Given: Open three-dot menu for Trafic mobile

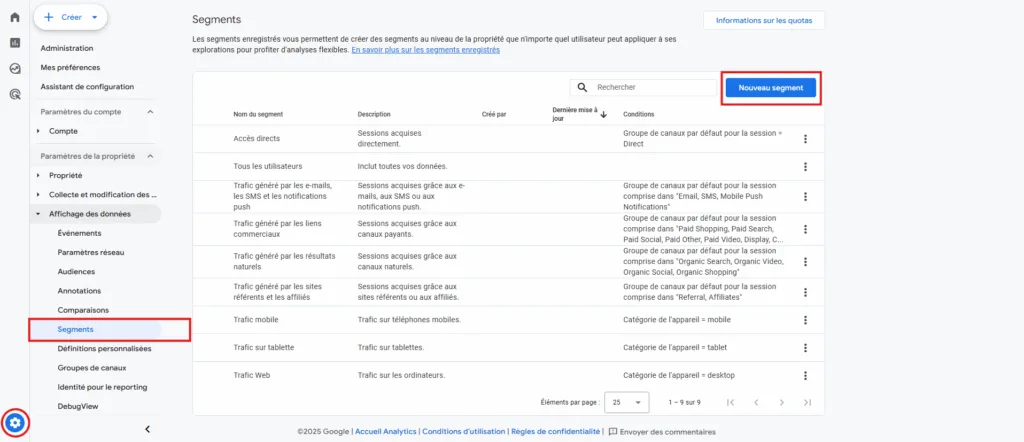Looking at the screenshot, I should coord(805,319).
